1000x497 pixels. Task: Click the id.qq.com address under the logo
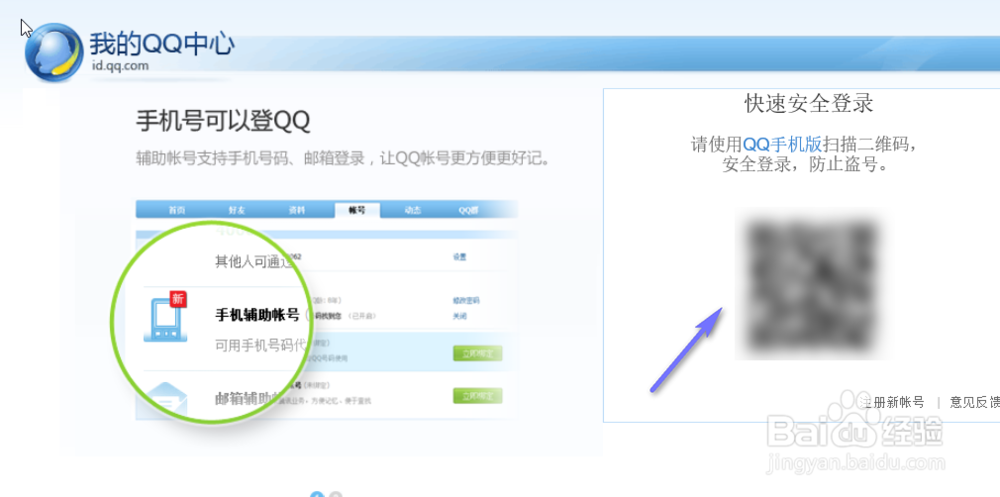coord(119,65)
